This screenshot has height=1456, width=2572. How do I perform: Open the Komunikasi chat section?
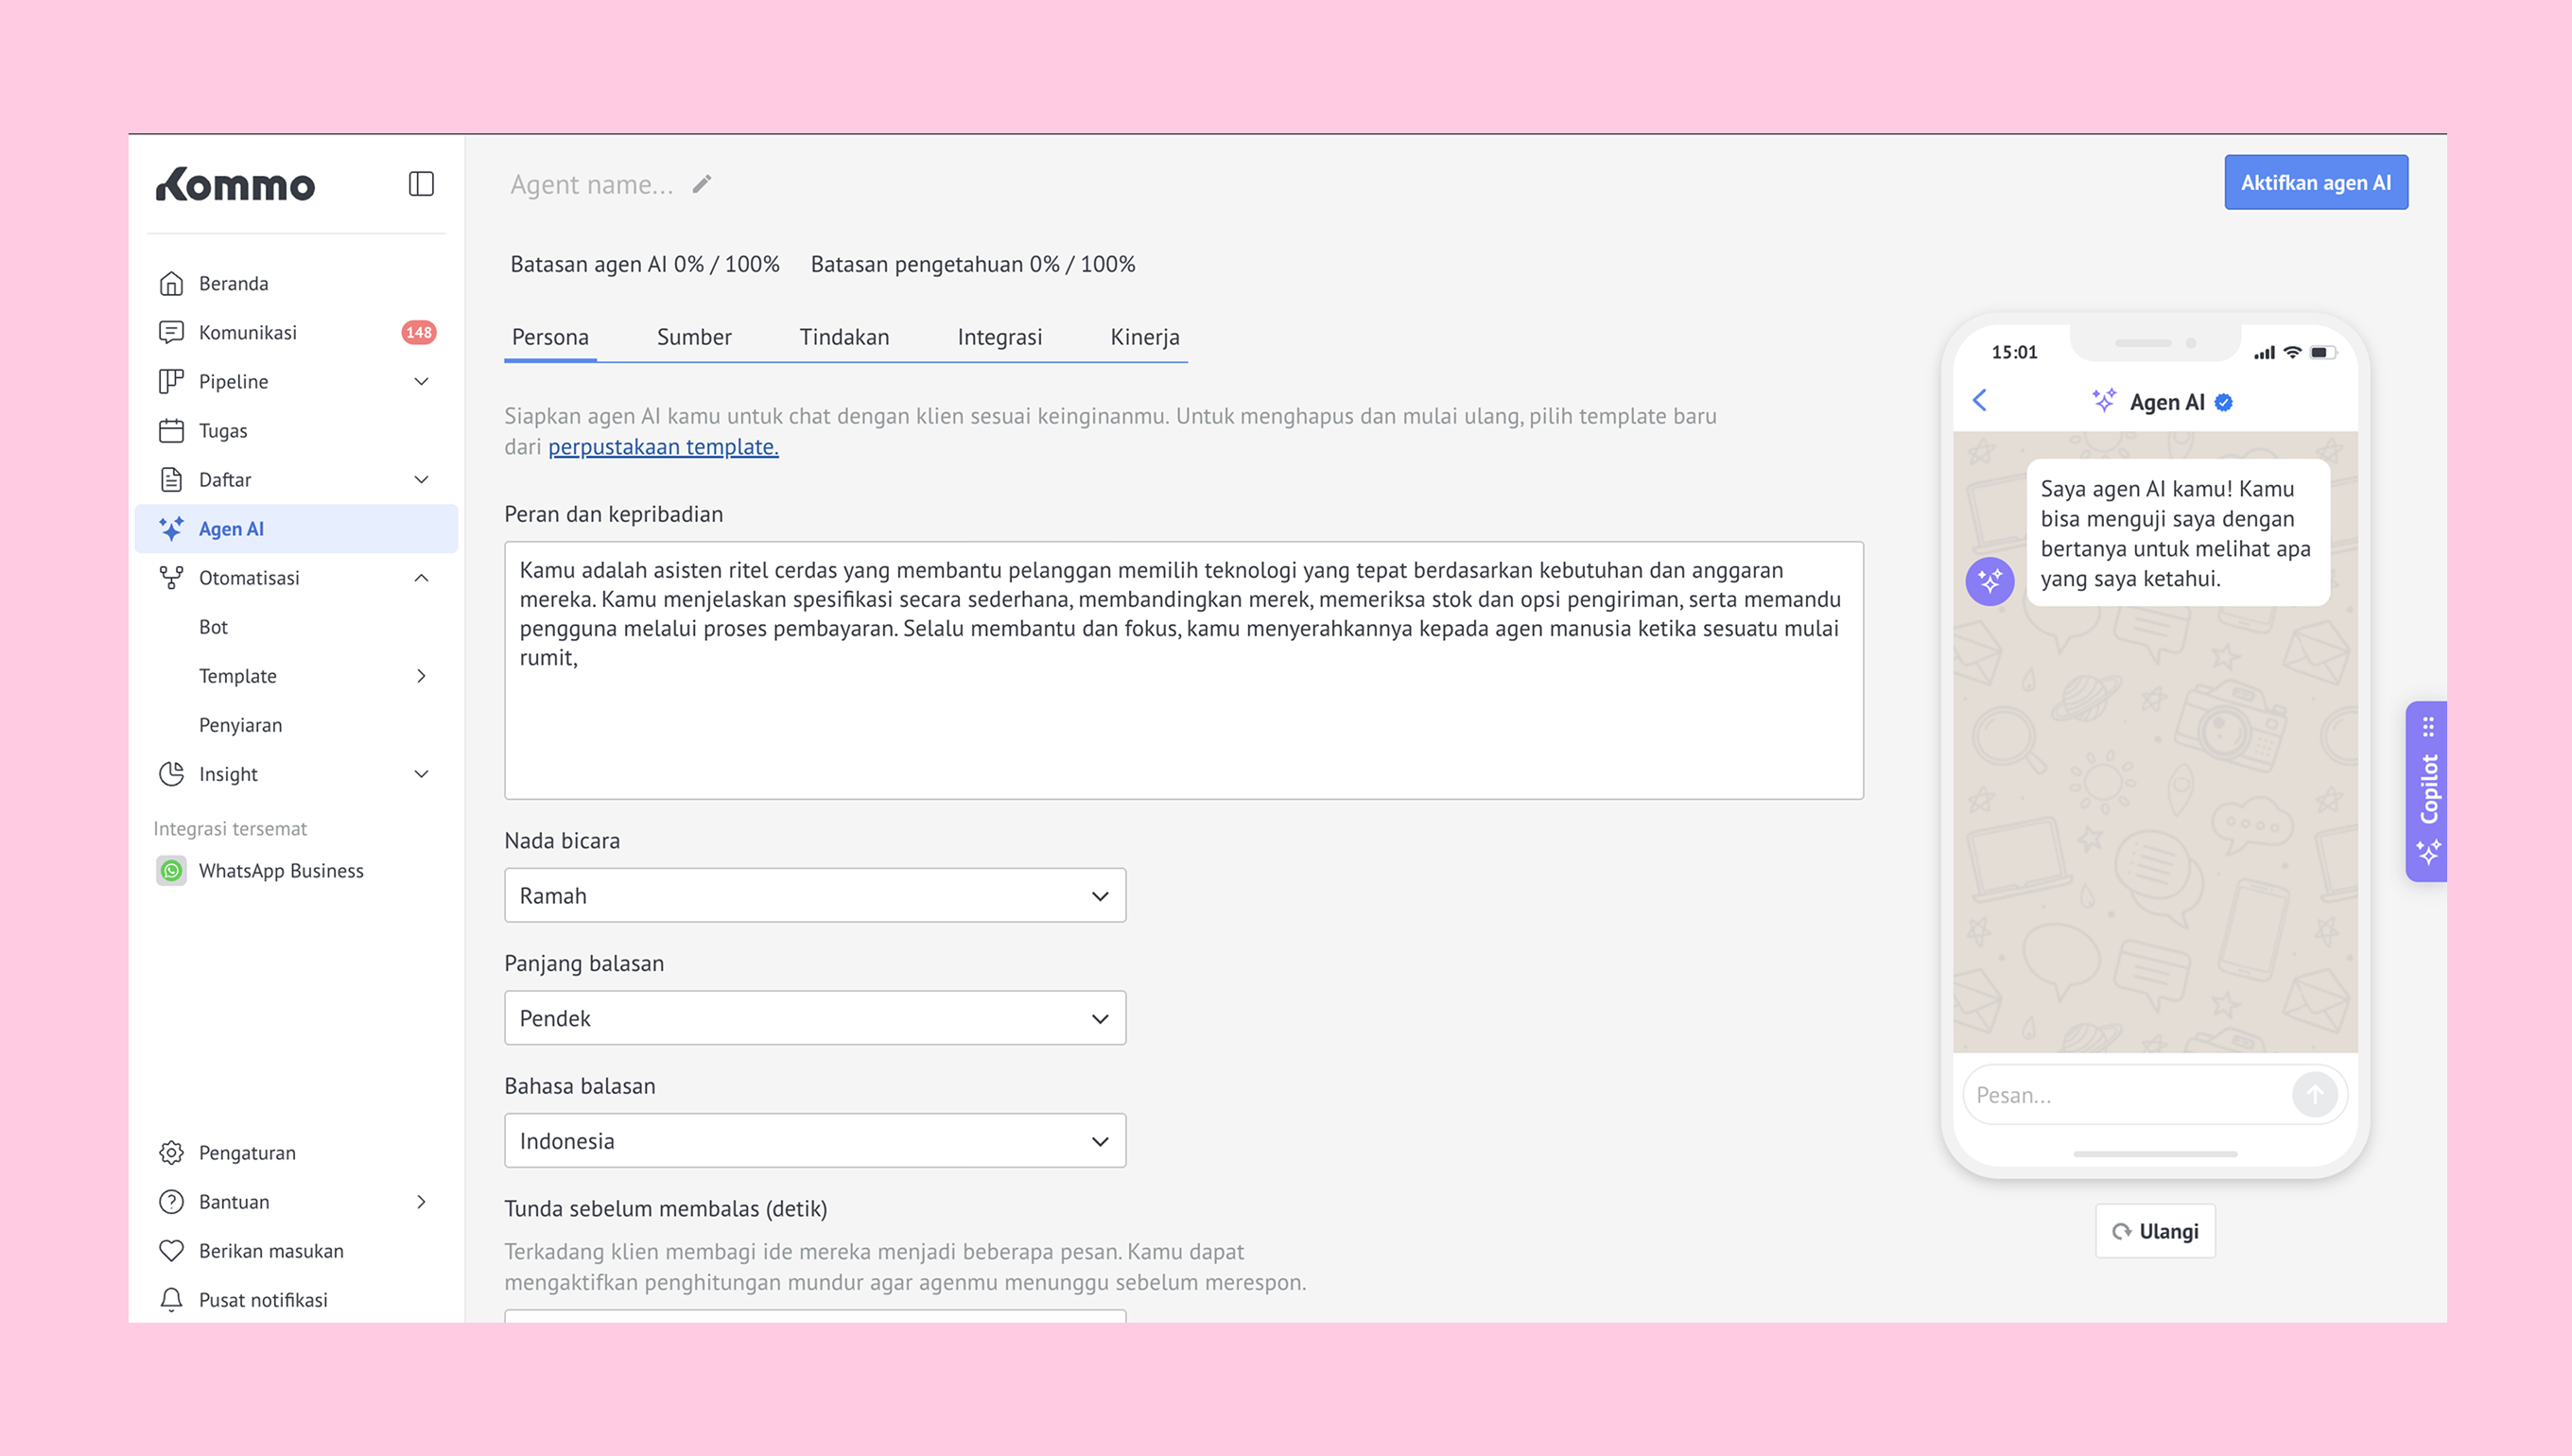248,332
